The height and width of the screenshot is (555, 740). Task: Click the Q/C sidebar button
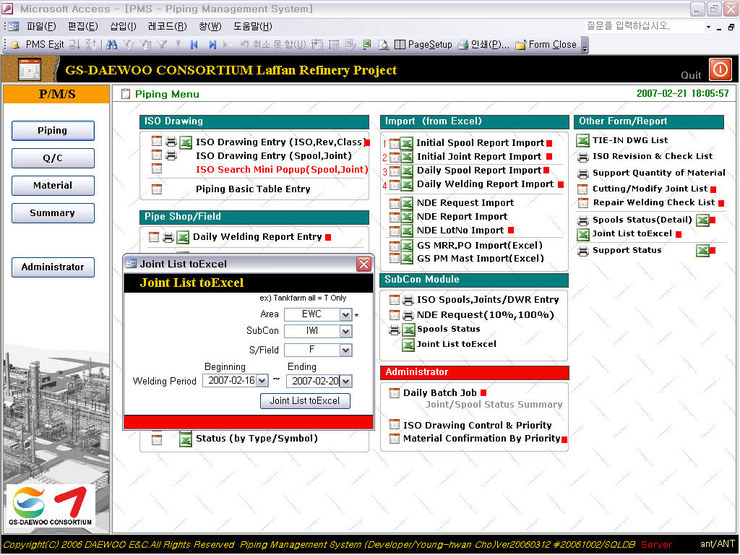tap(53, 158)
